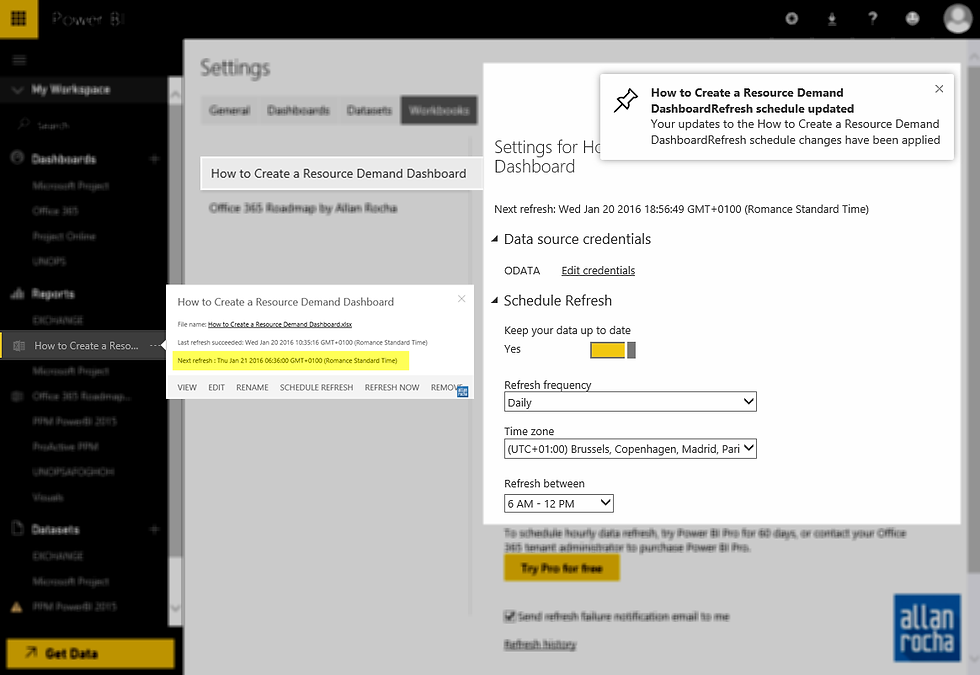980x675 pixels.
Task: Switch to the Datasets settings tab
Action: coord(369,110)
